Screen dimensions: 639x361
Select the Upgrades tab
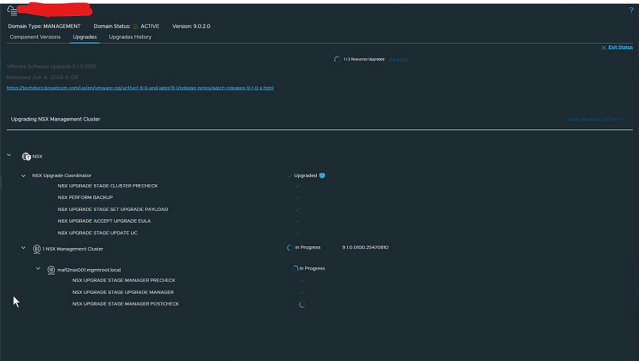click(85, 37)
